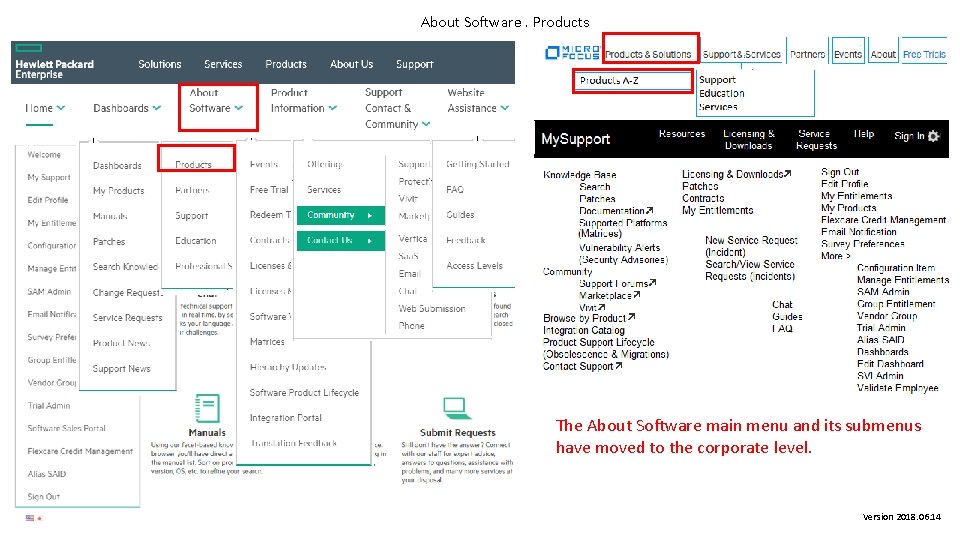
Task: Open About Us in HPE top bar
Action: (x=351, y=64)
